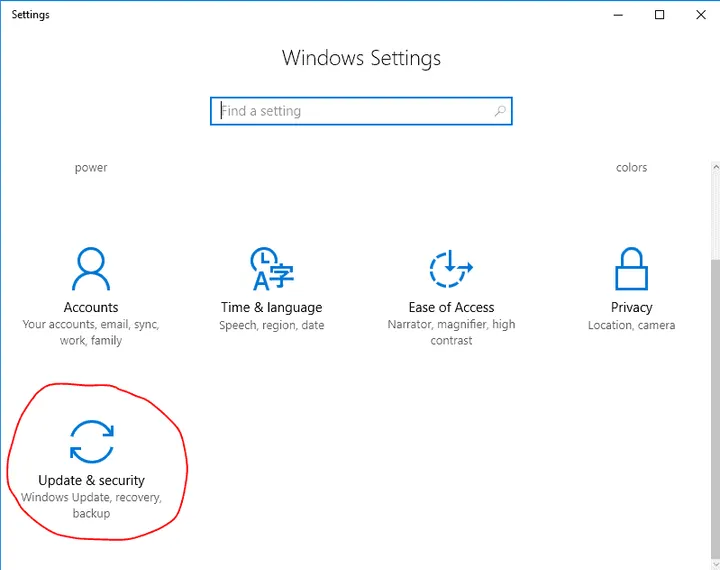720x570 pixels.
Task: Click the 'Accounts' category title
Action: tap(91, 307)
